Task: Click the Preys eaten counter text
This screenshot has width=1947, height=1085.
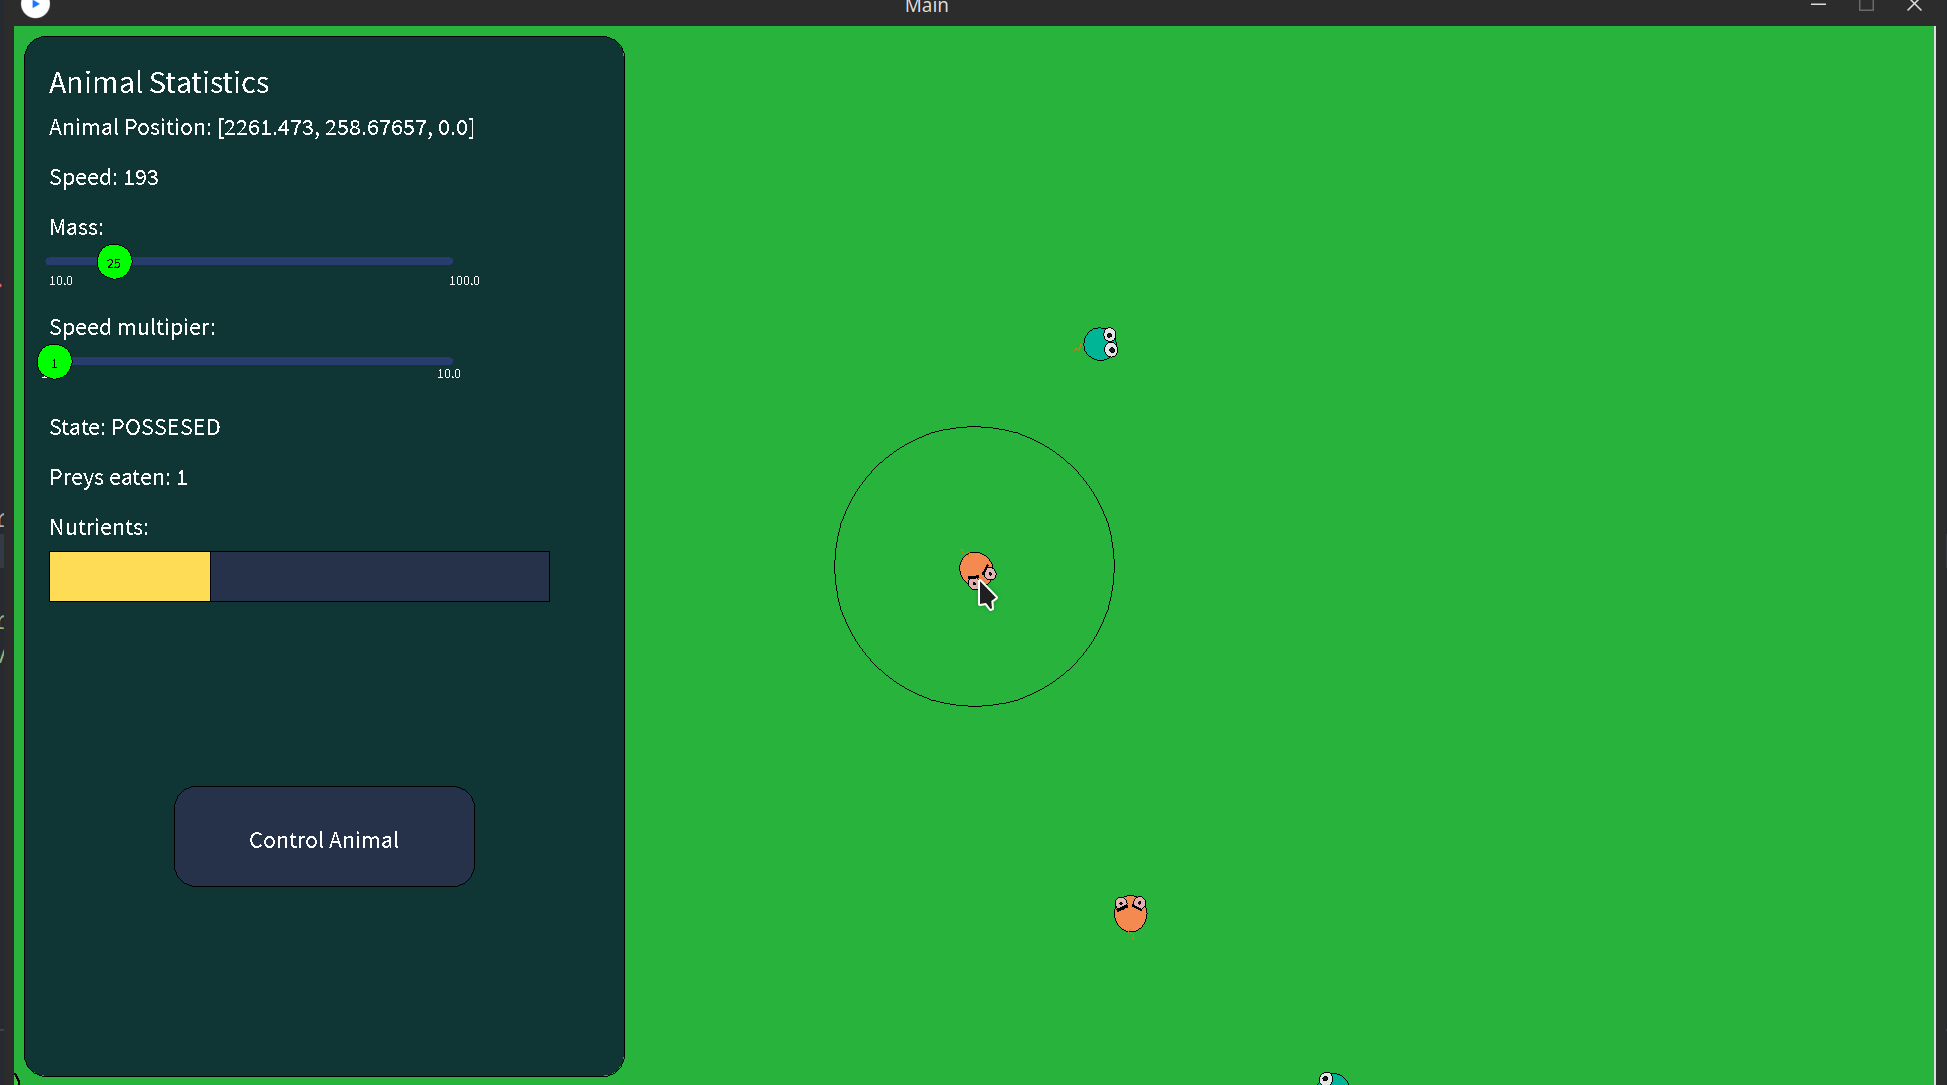Action: [118, 477]
